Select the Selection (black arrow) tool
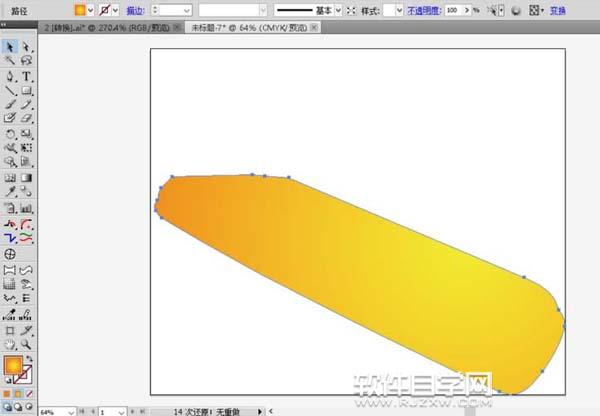This screenshot has height=416, width=600. 10,47
